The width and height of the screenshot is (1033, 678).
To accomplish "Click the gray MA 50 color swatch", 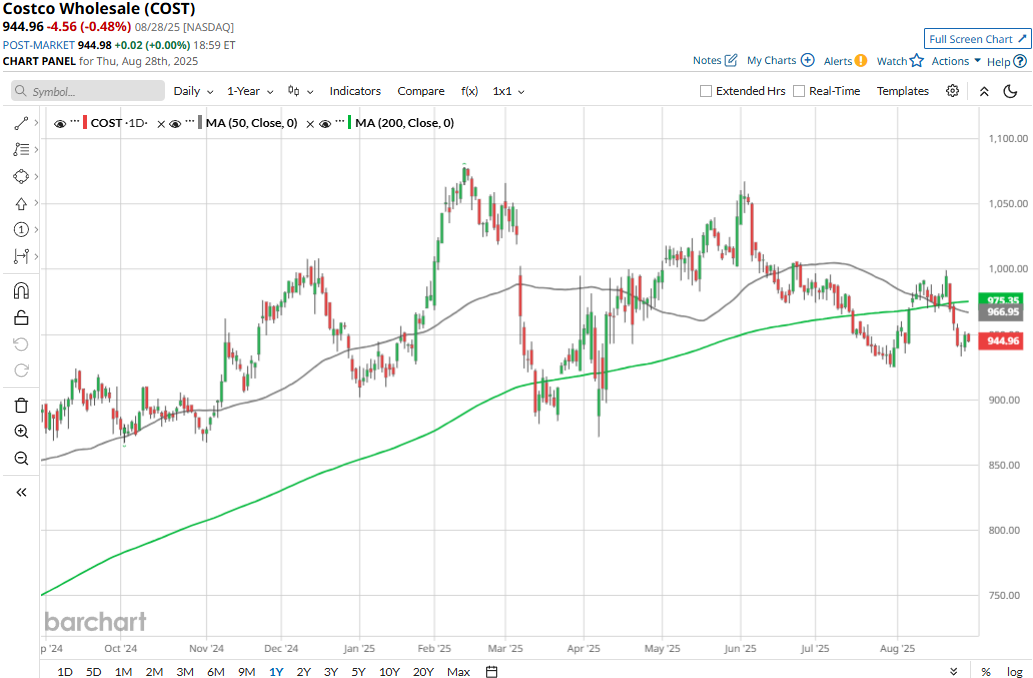I will point(200,123).
